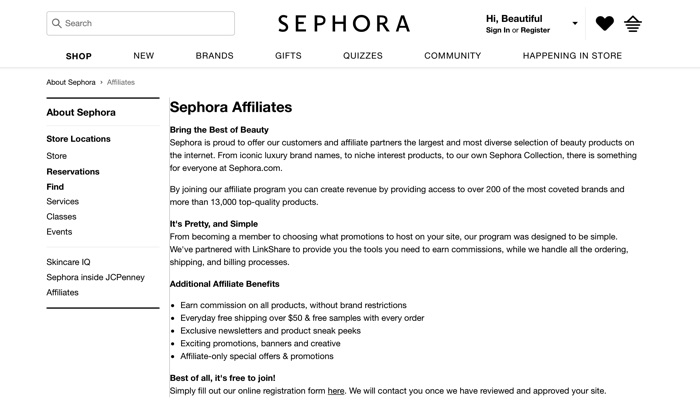Open the Store Locations sidebar link
700x414 pixels.
(78, 139)
